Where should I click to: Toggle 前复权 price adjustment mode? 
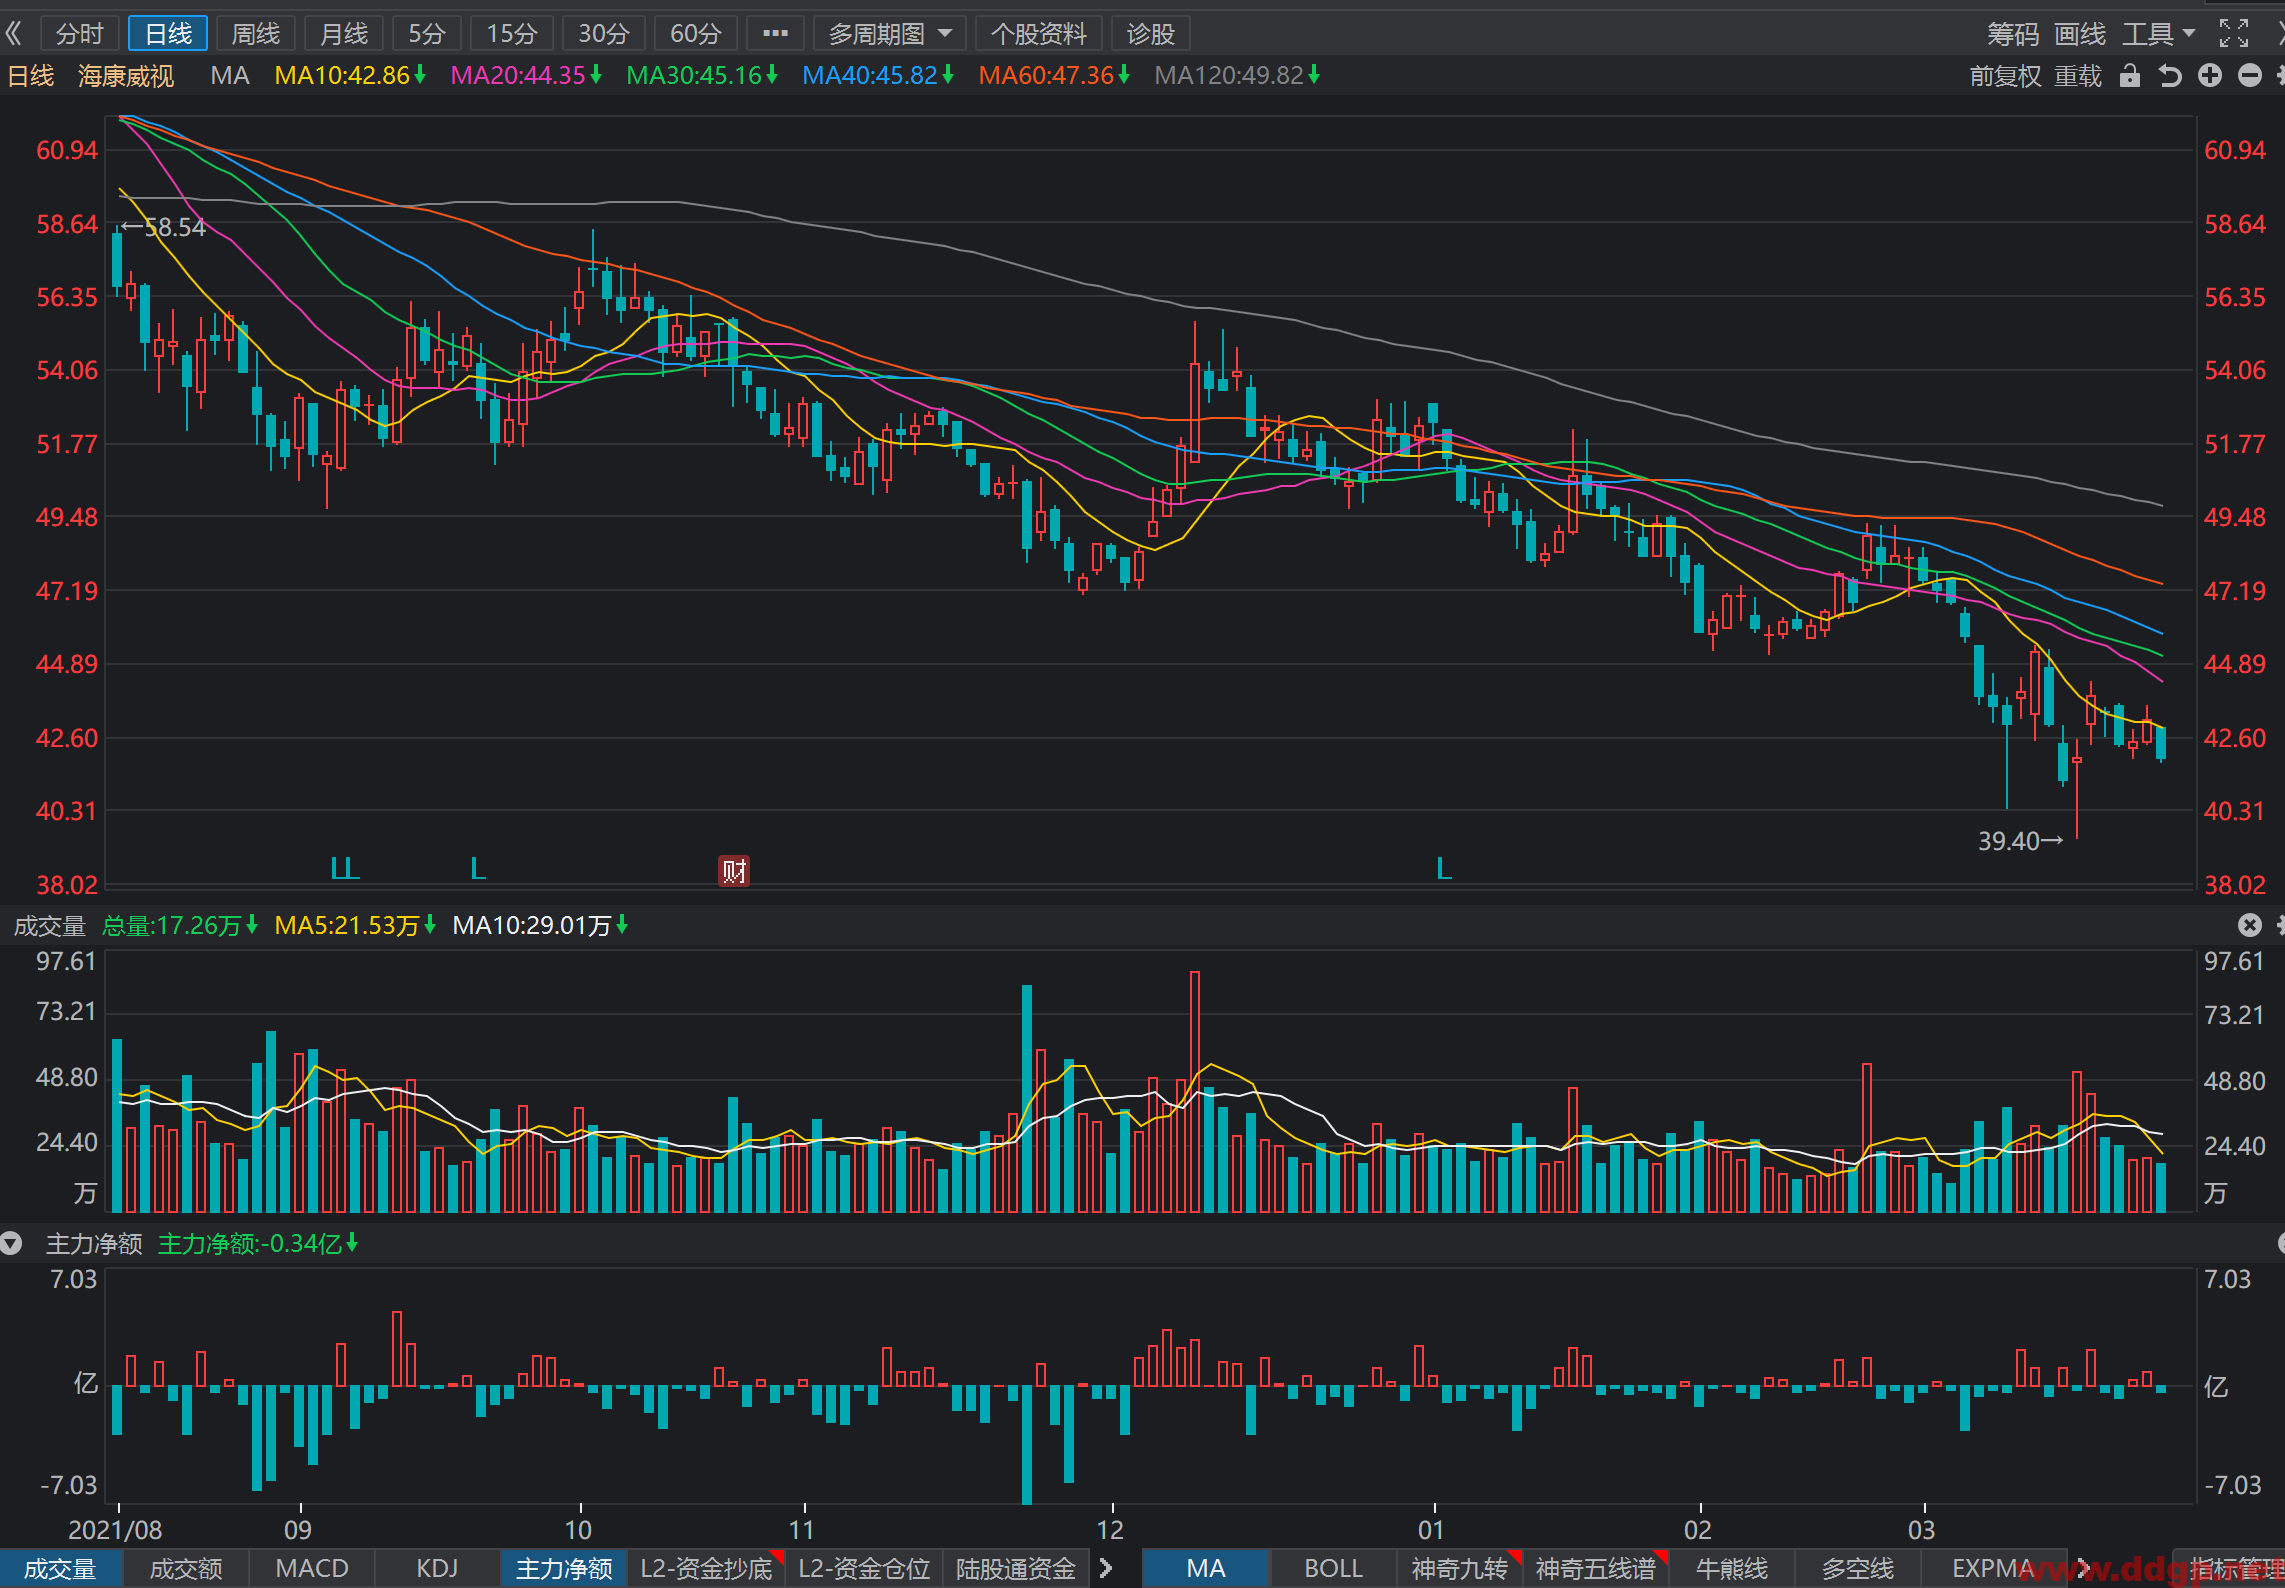click(x=2005, y=76)
